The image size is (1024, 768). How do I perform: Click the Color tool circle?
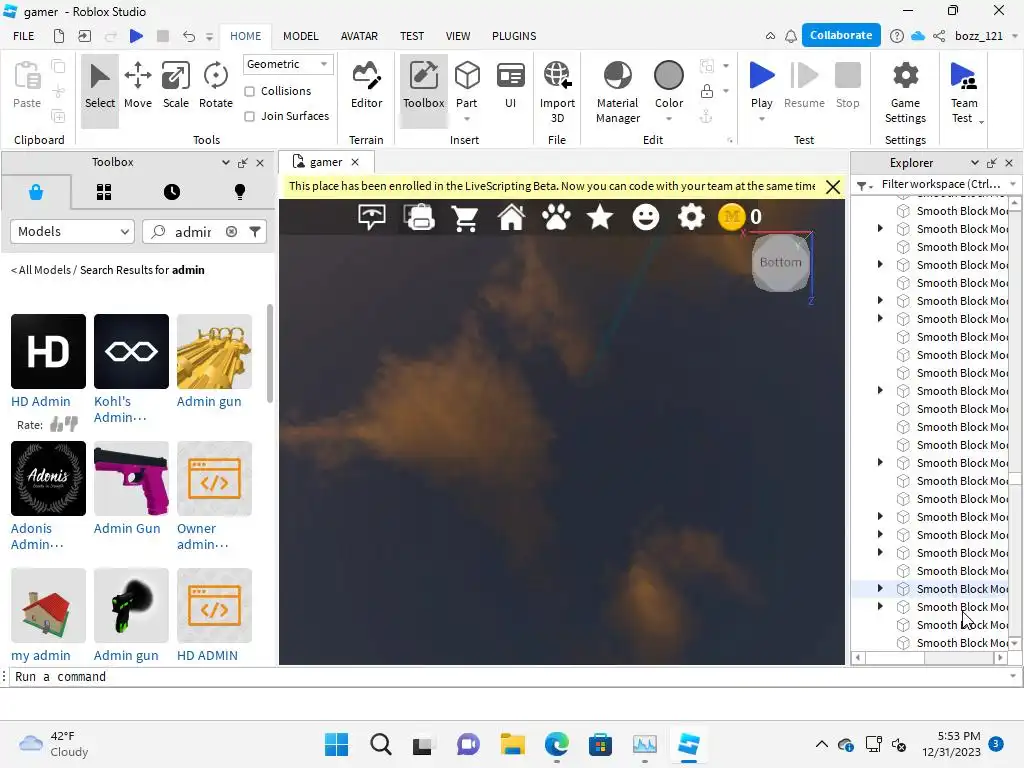[x=669, y=75]
